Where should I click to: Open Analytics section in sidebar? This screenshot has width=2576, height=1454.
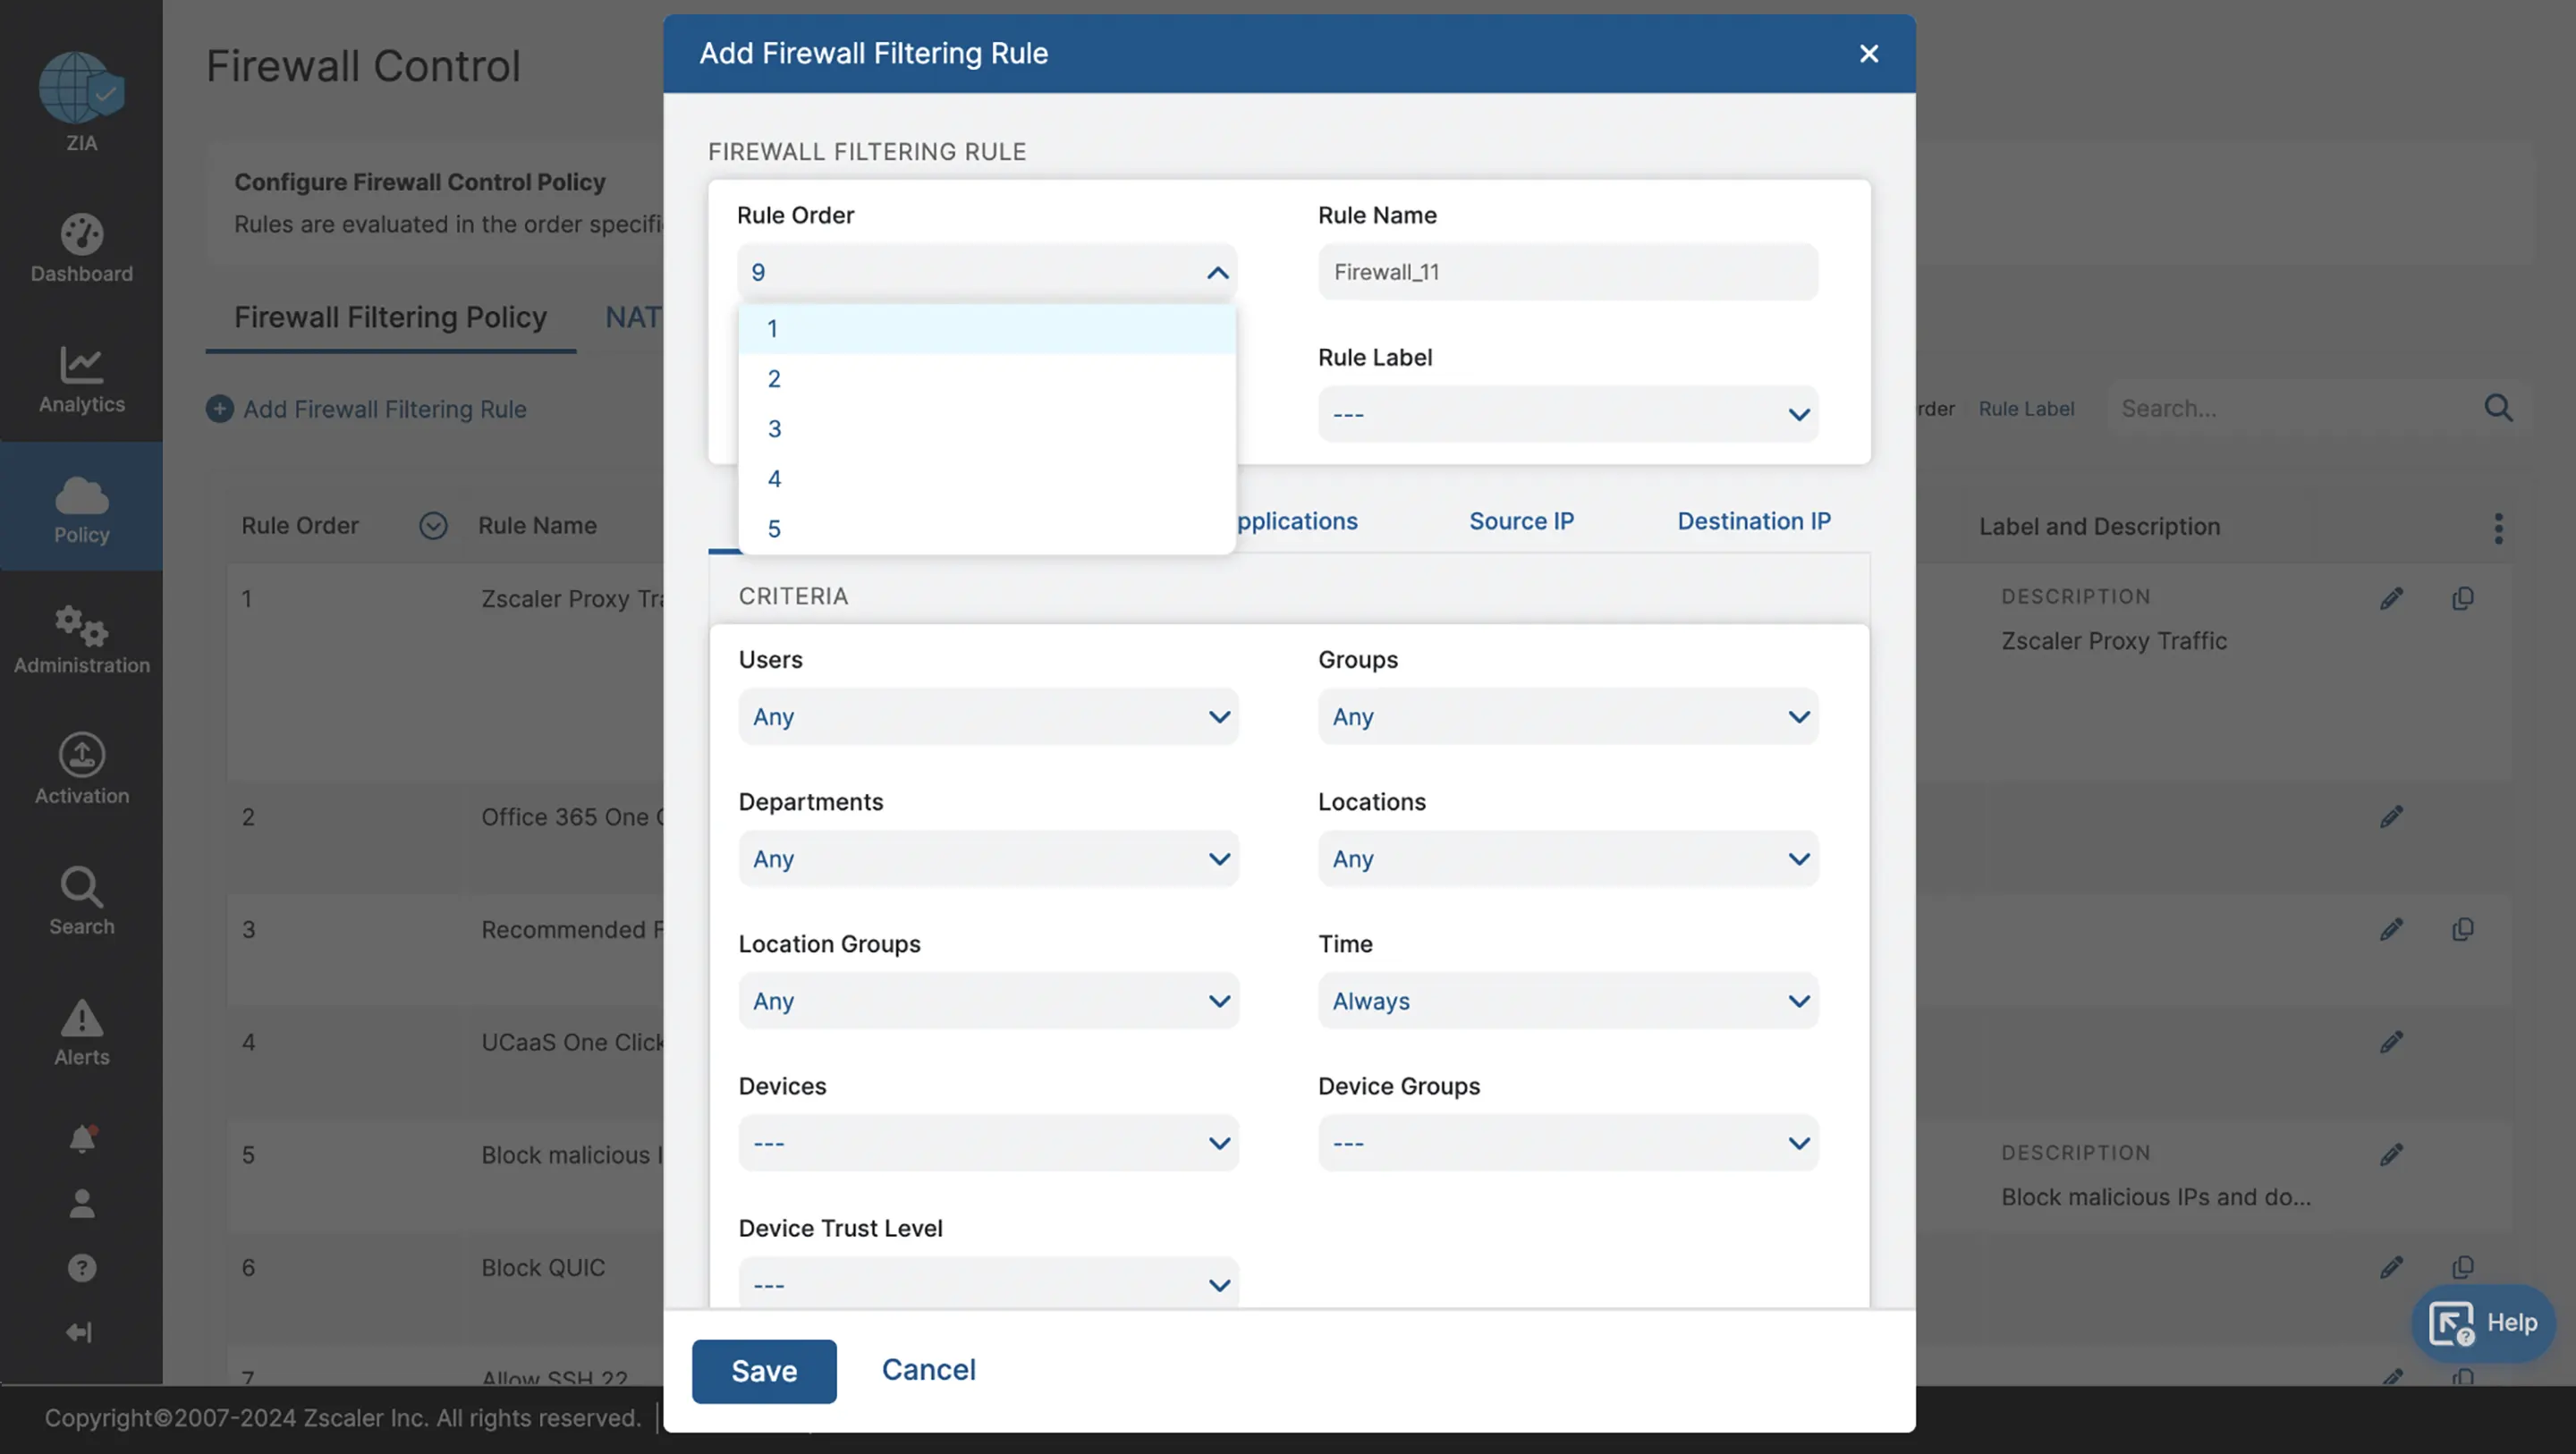pyautogui.click(x=81, y=379)
